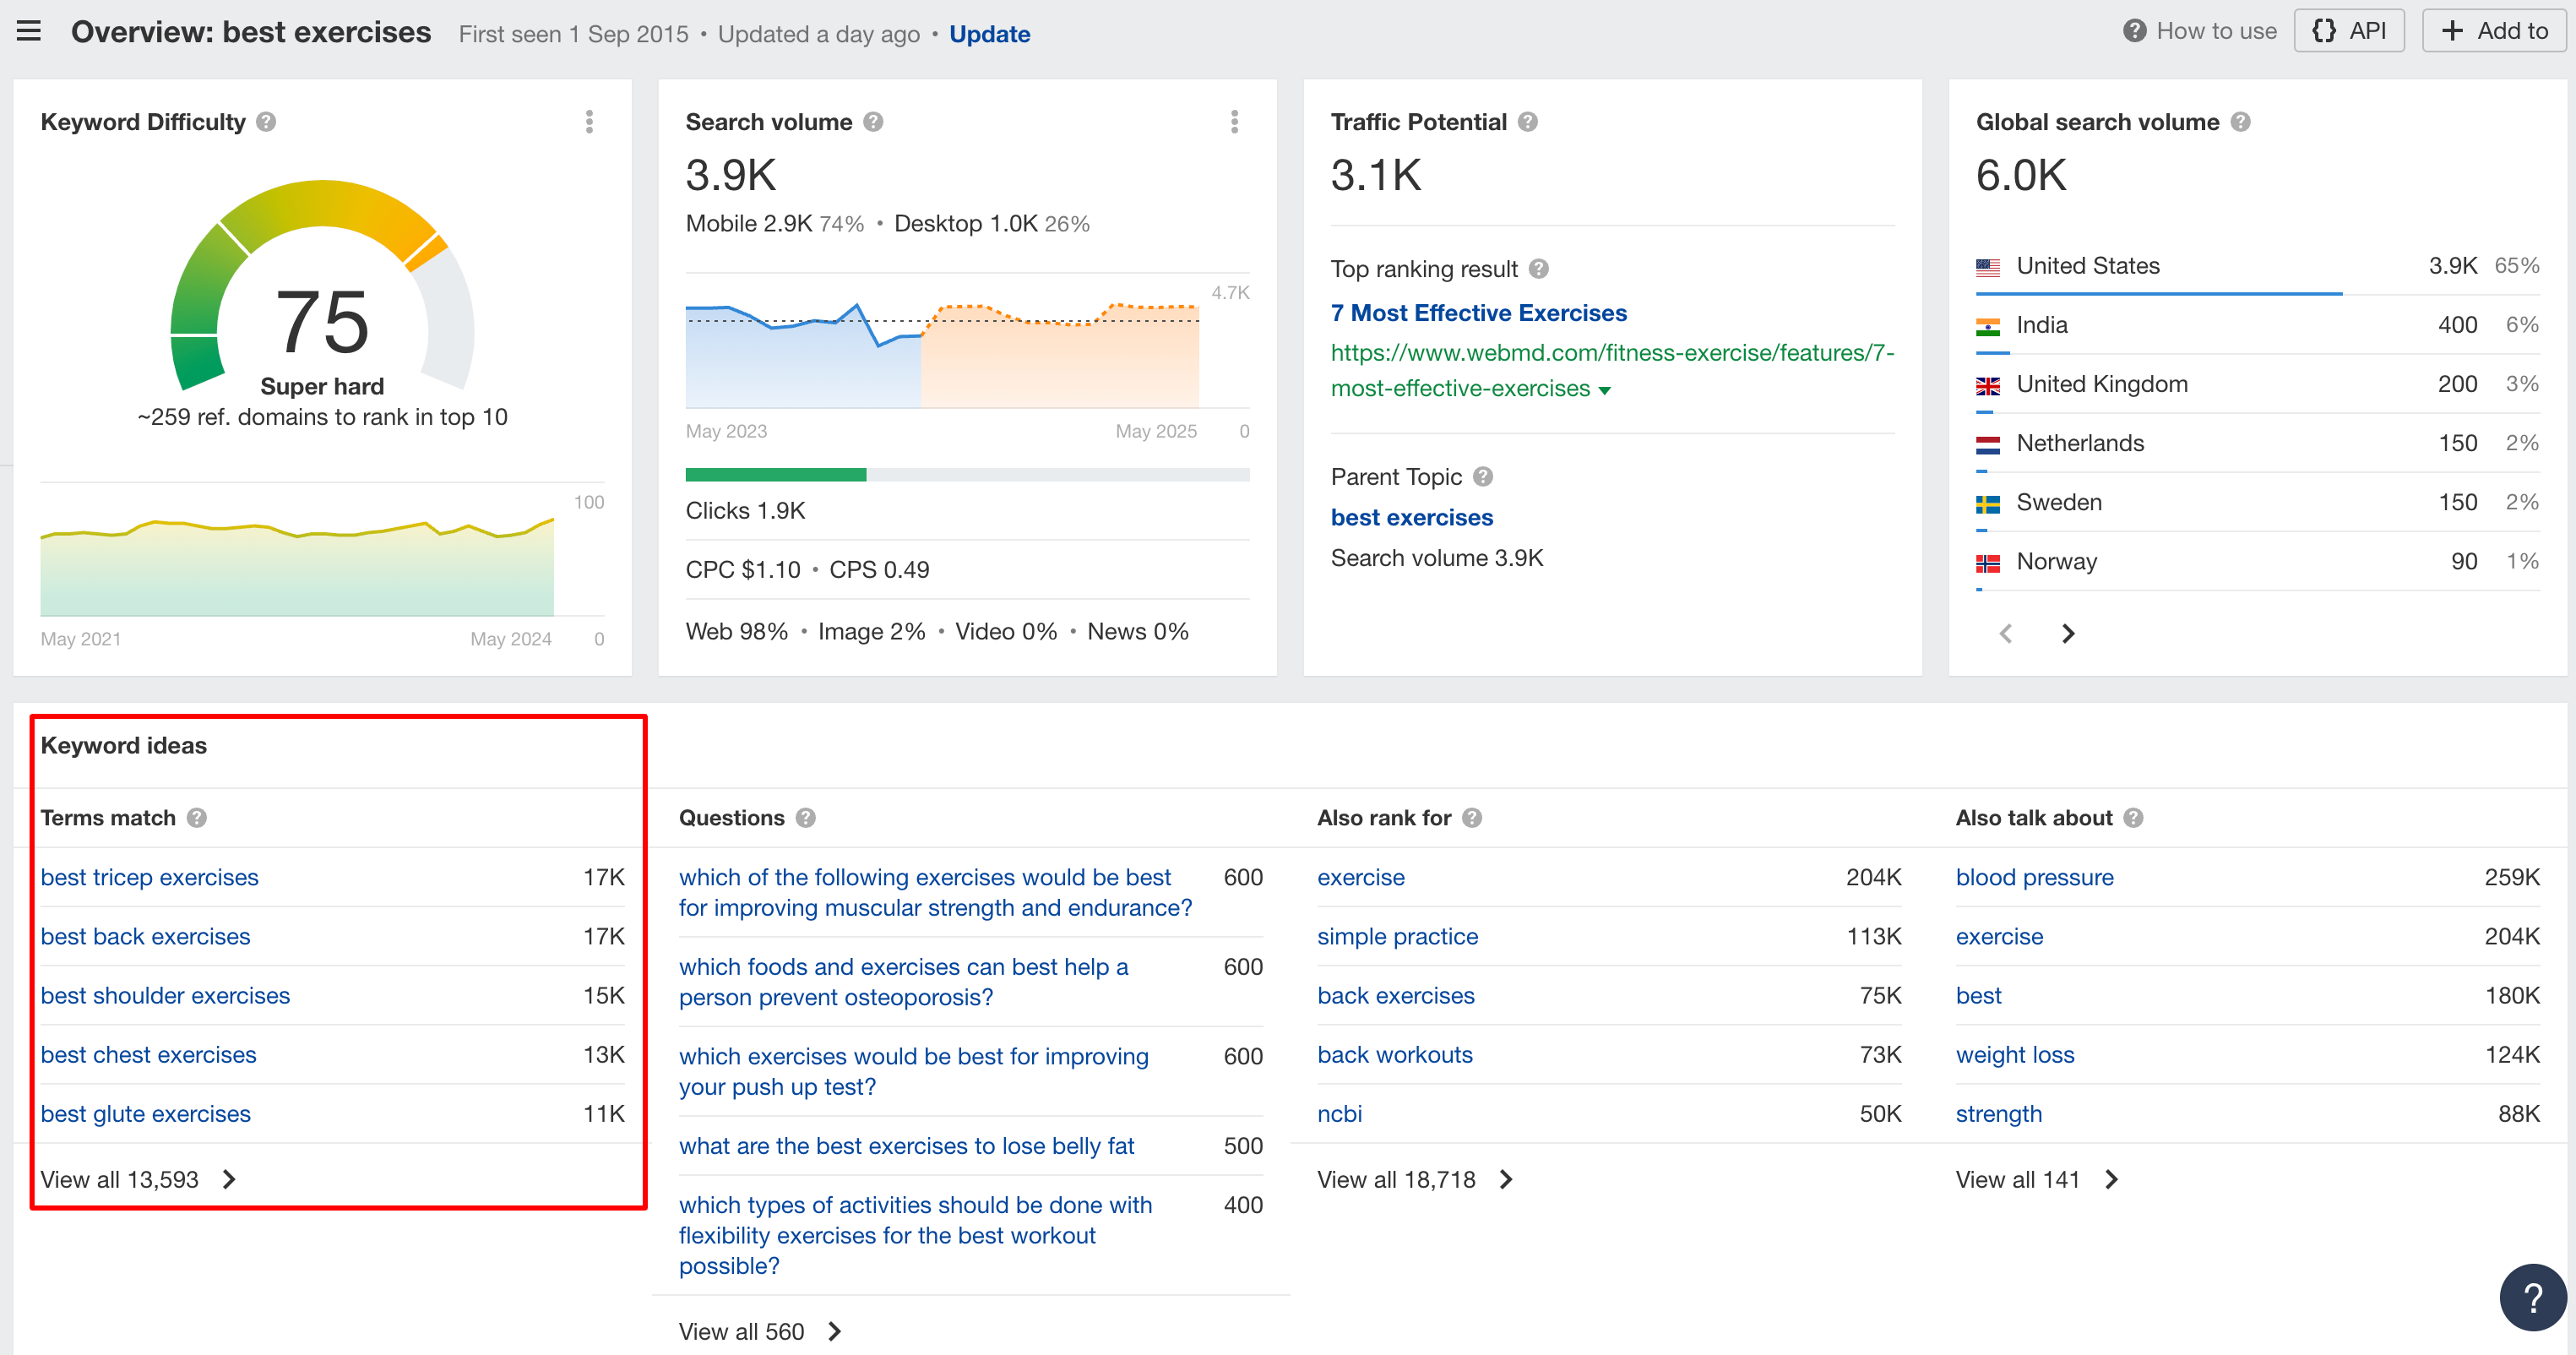Click the Keyword Difficulty history chart
This screenshot has width=2576, height=1355.
297,566
